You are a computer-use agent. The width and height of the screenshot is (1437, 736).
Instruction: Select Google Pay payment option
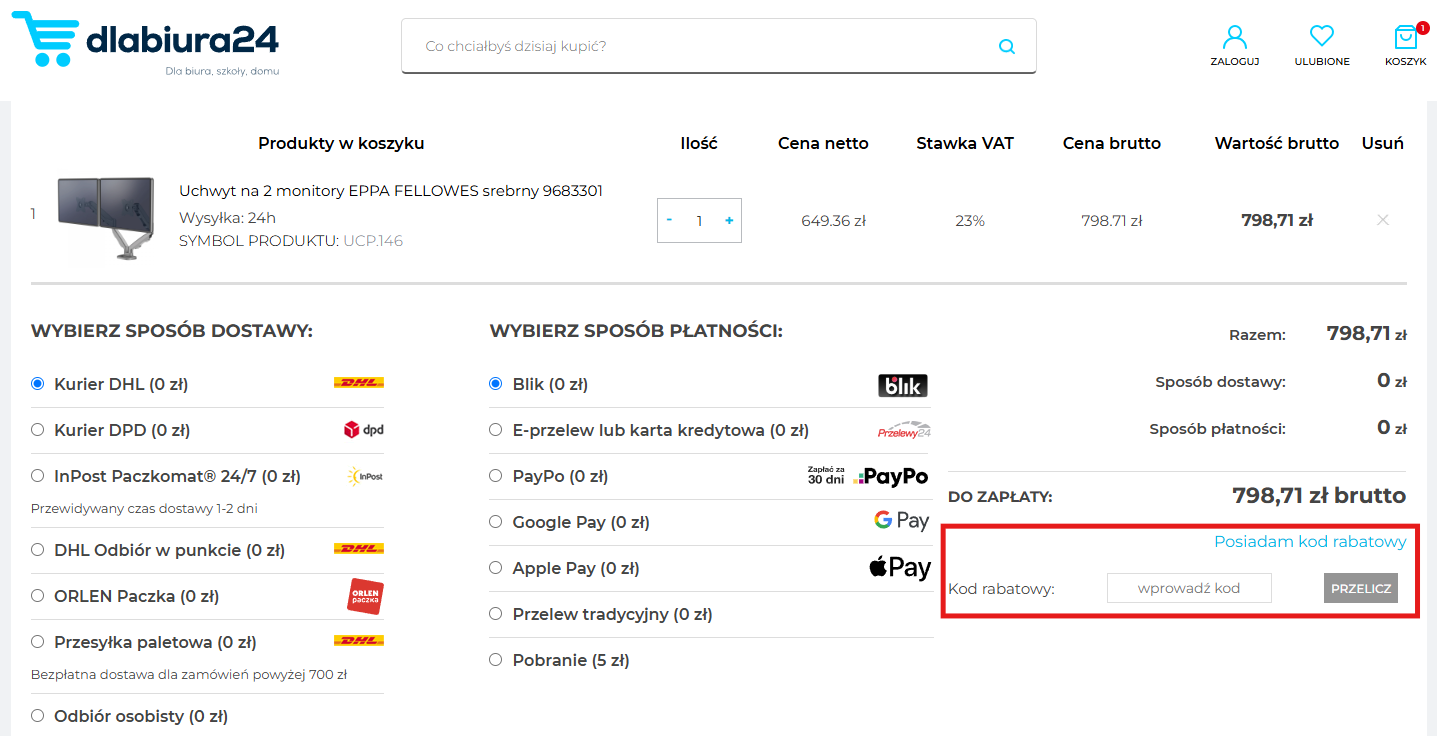496,522
